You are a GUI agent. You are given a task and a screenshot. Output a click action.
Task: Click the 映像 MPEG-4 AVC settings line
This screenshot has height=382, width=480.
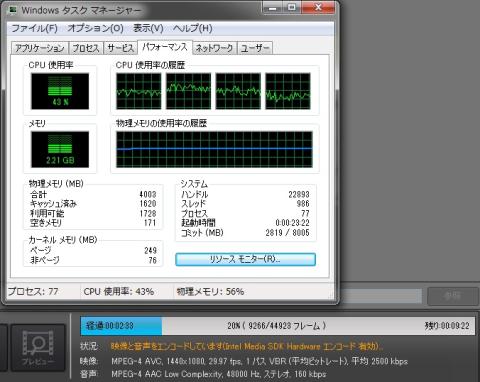click(x=259, y=361)
